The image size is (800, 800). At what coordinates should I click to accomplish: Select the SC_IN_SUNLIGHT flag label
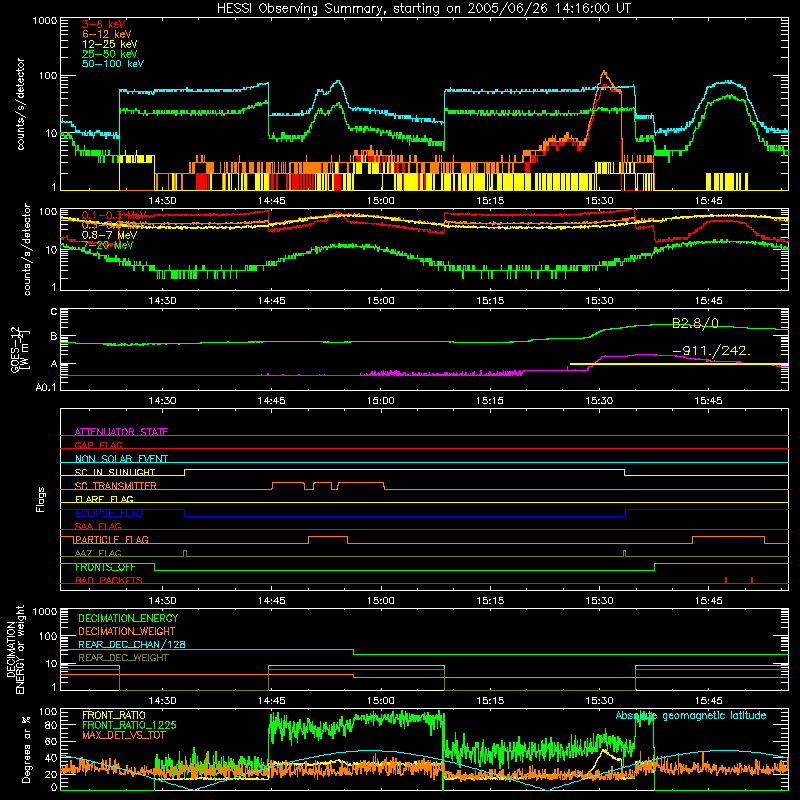tap(115, 472)
